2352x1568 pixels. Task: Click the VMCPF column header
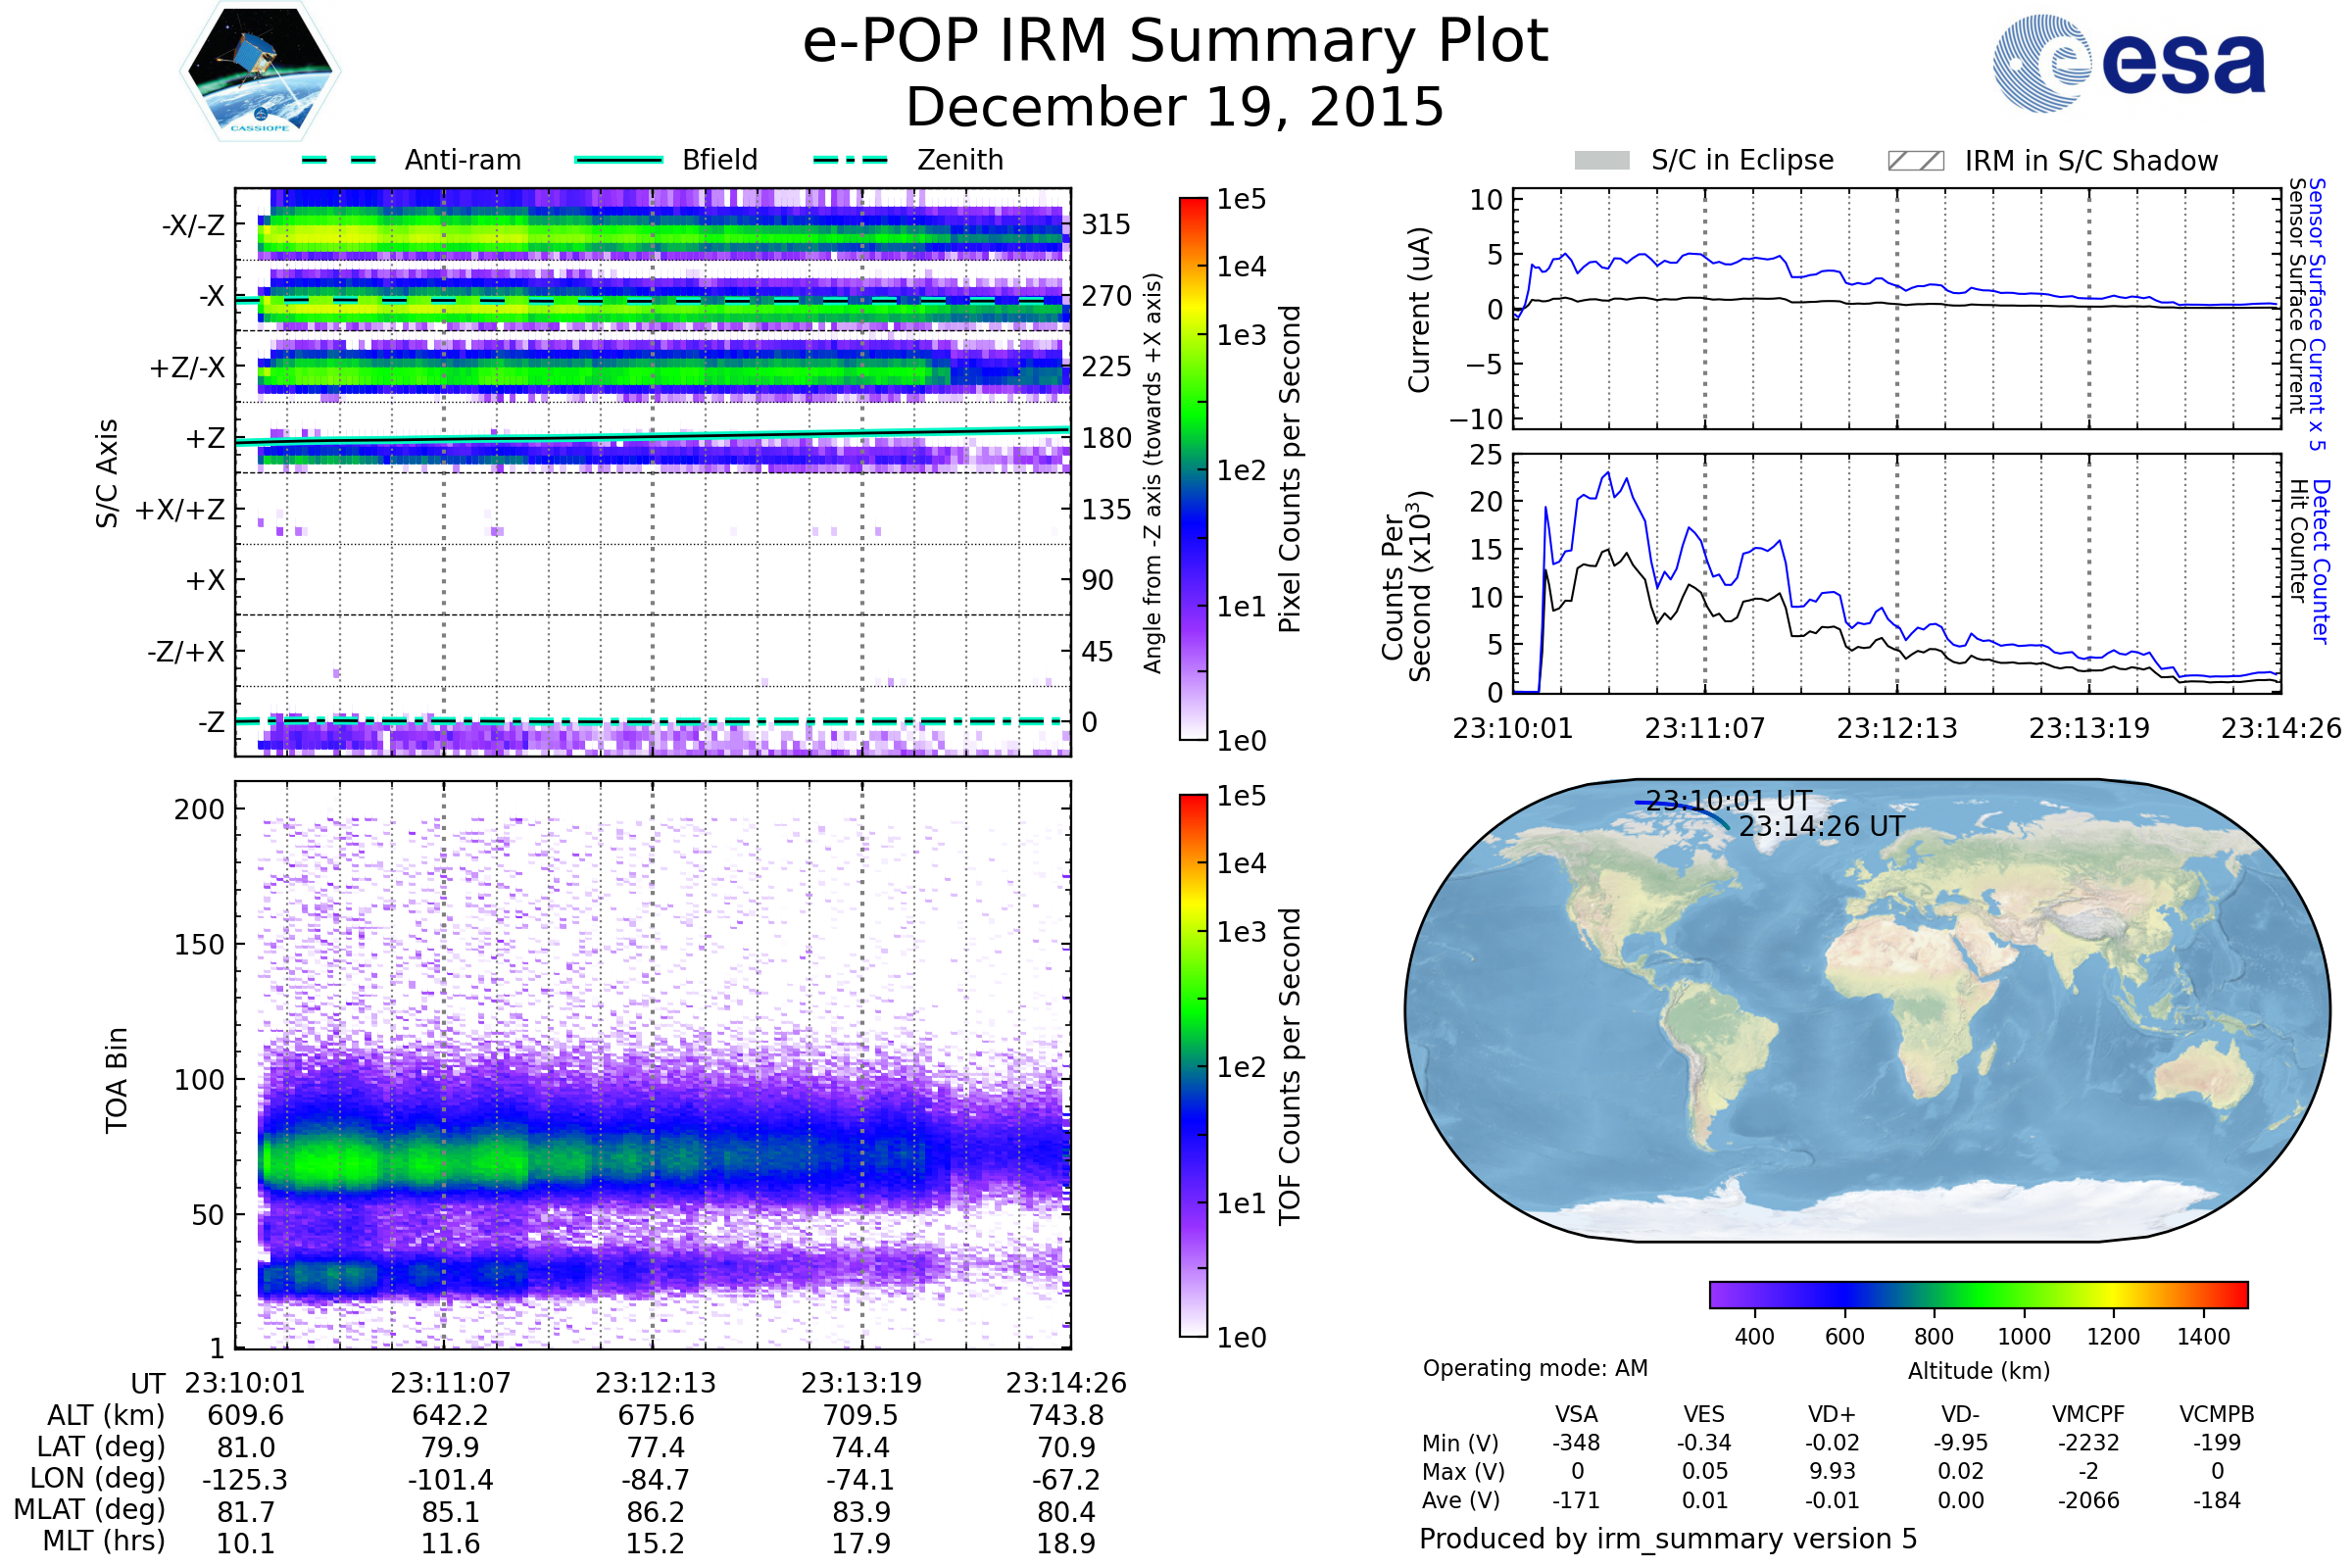click(x=2088, y=1414)
